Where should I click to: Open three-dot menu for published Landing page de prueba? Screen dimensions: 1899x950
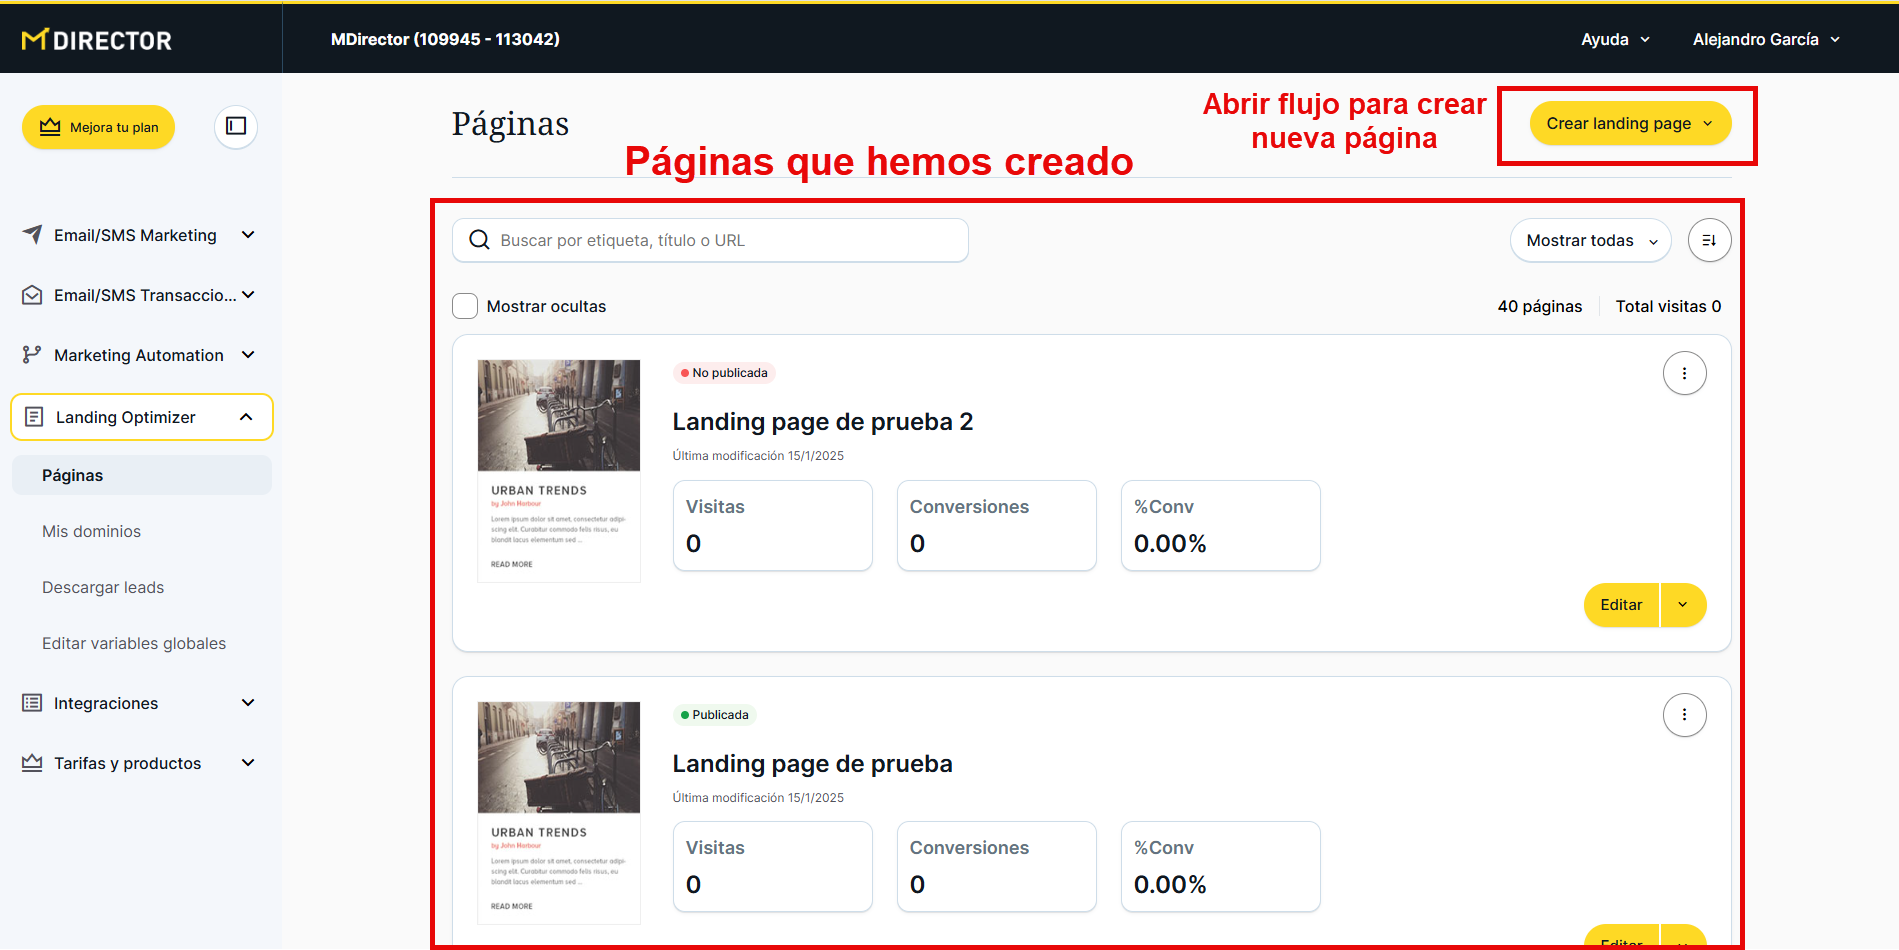pyautogui.click(x=1684, y=715)
